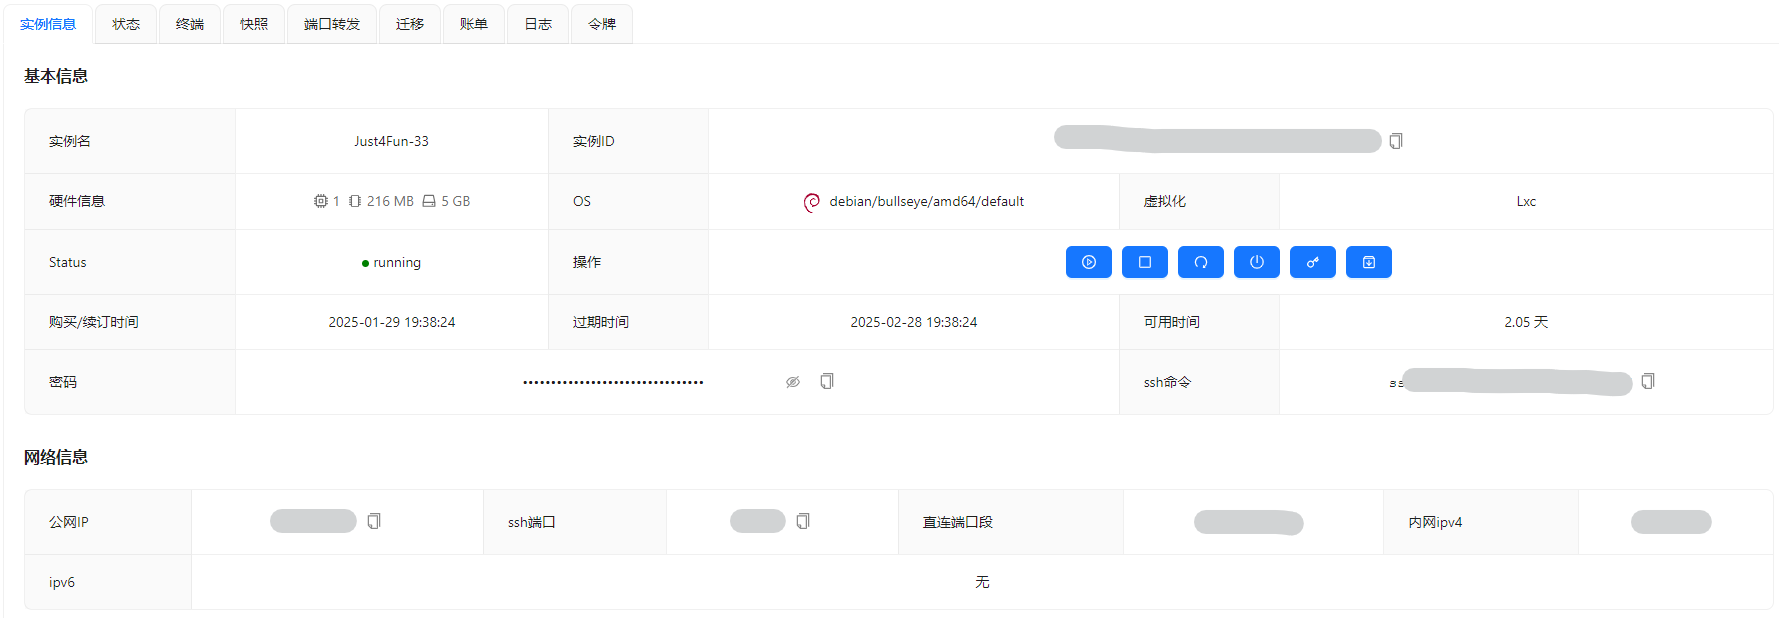Switch to the 快照 tab

pos(254,24)
